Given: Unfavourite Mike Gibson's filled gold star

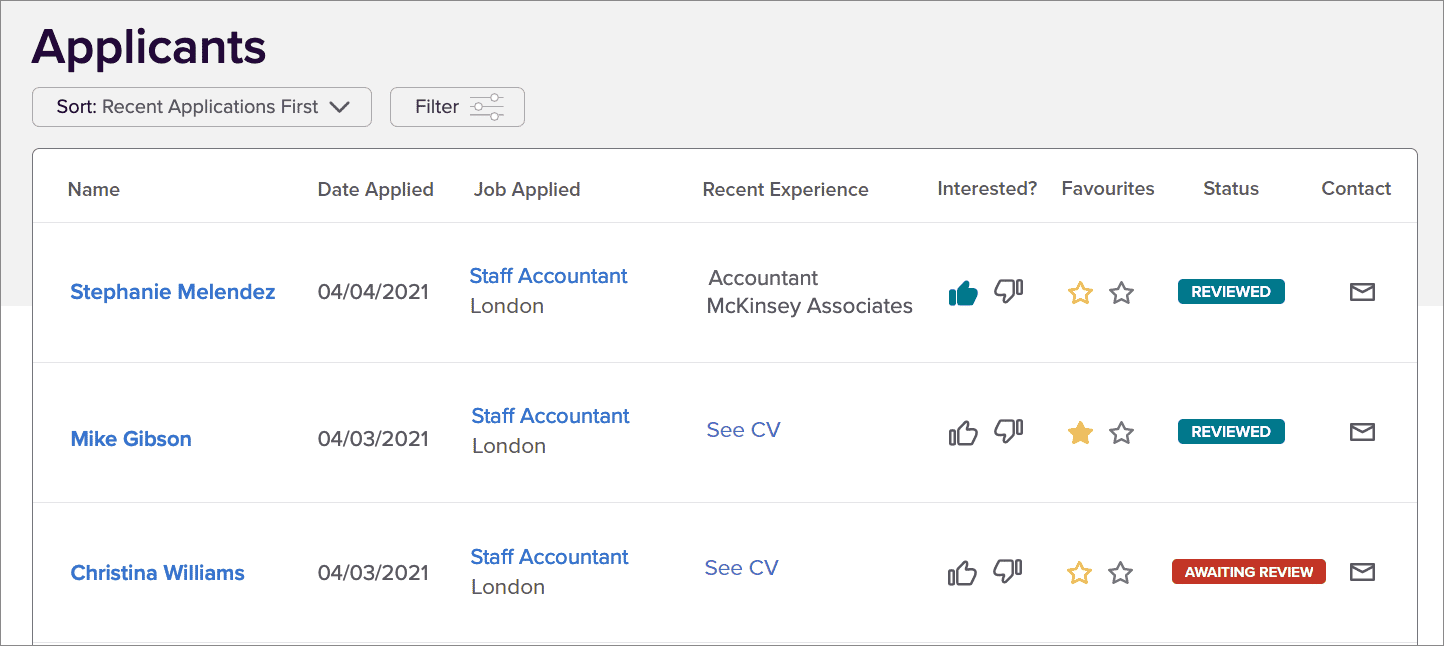Looking at the screenshot, I should pos(1080,433).
